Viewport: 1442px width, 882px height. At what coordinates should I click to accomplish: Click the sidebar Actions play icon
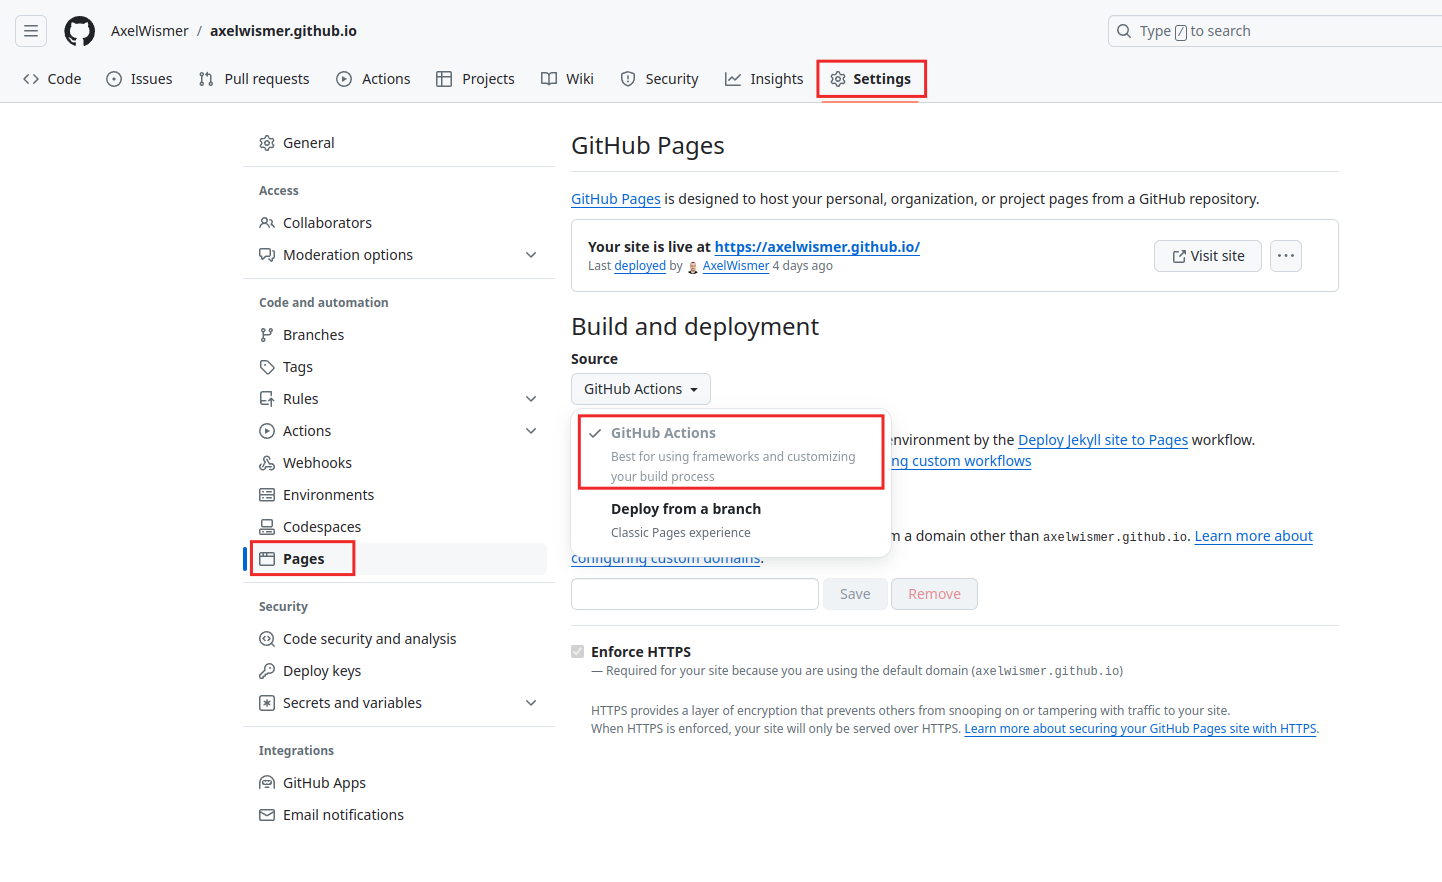267,431
